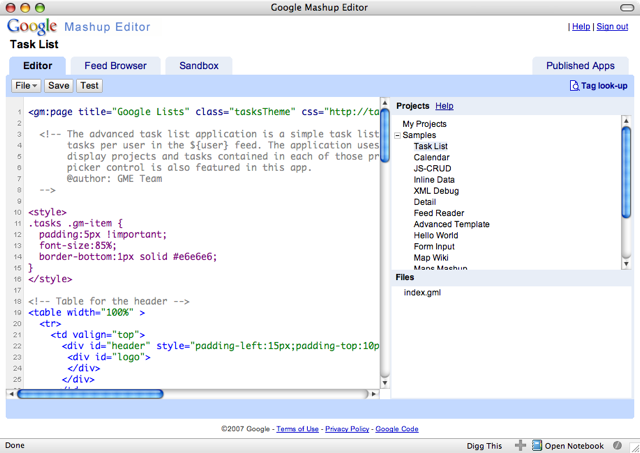Screen dimensions: 640x453
Task: Collapse the Samples tree node
Action: click(x=398, y=135)
